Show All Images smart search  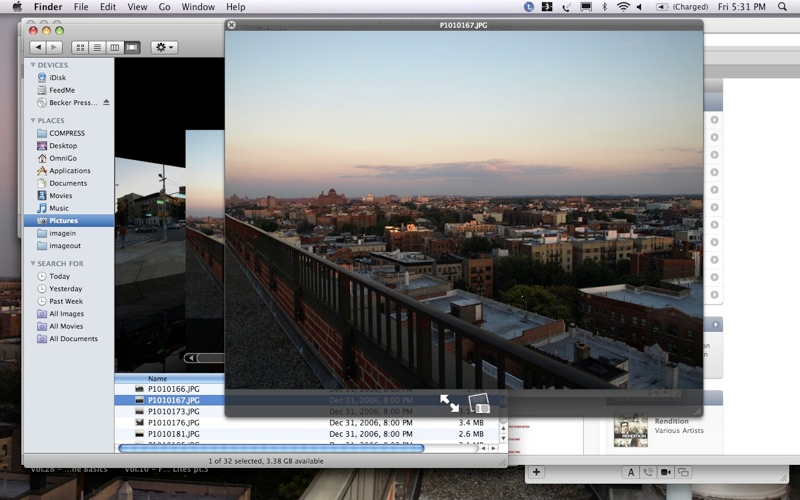point(68,314)
